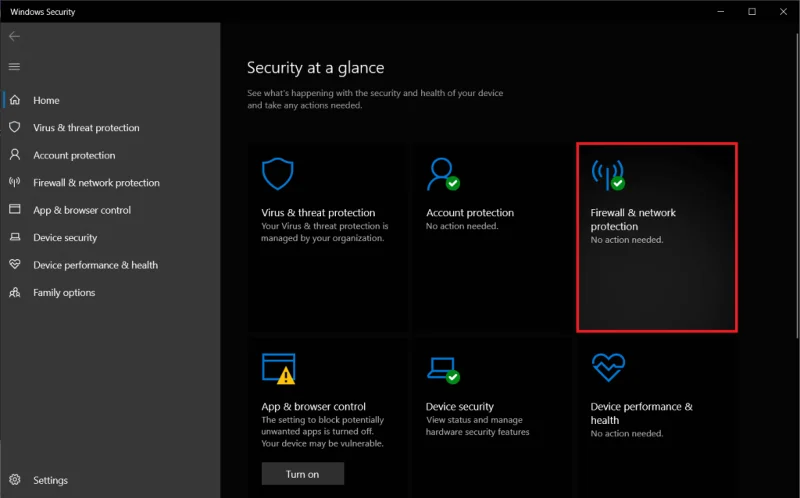
Task: Click the Turn on button
Action: coord(303,474)
